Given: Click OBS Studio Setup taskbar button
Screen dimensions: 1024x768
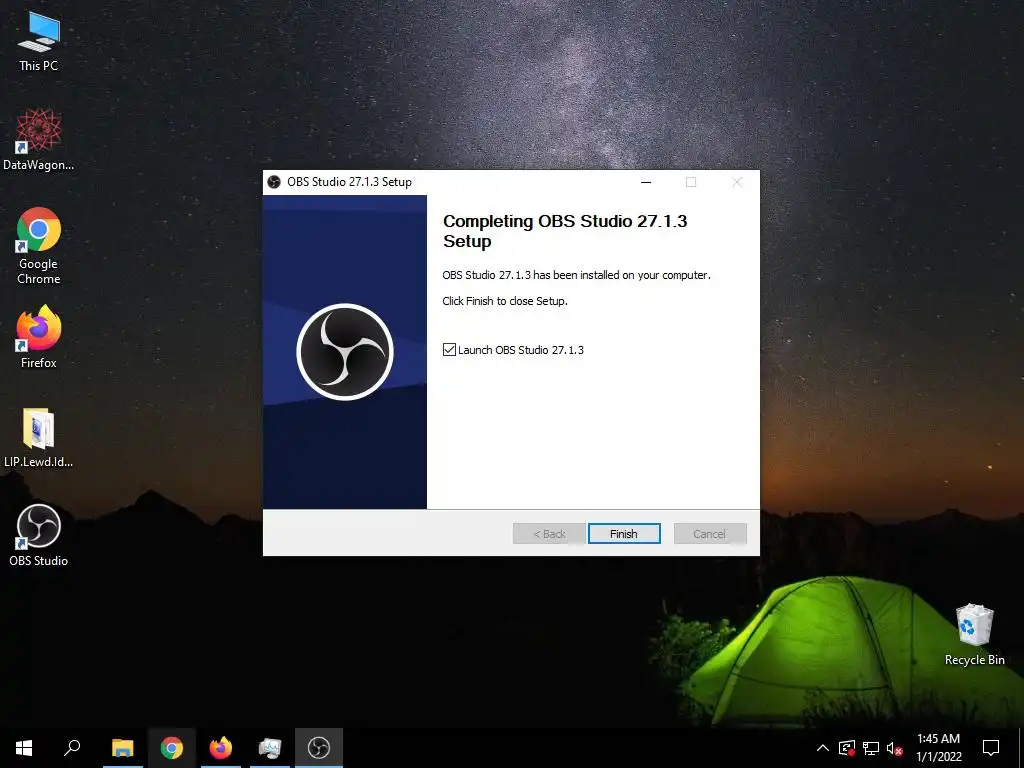Looking at the screenshot, I should click(x=319, y=748).
